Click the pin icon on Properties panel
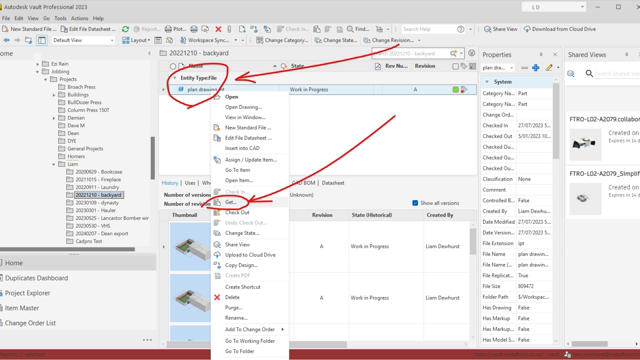Image resolution: width=640 pixels, height=360 pixels. coord(541,54)
